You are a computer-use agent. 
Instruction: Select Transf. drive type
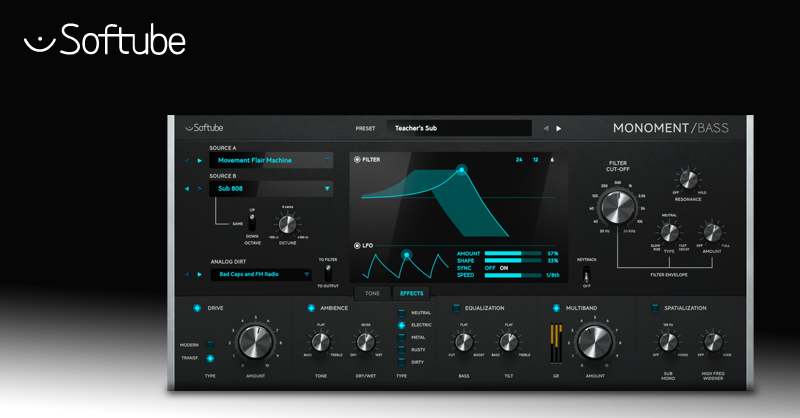tap(210, 358)
